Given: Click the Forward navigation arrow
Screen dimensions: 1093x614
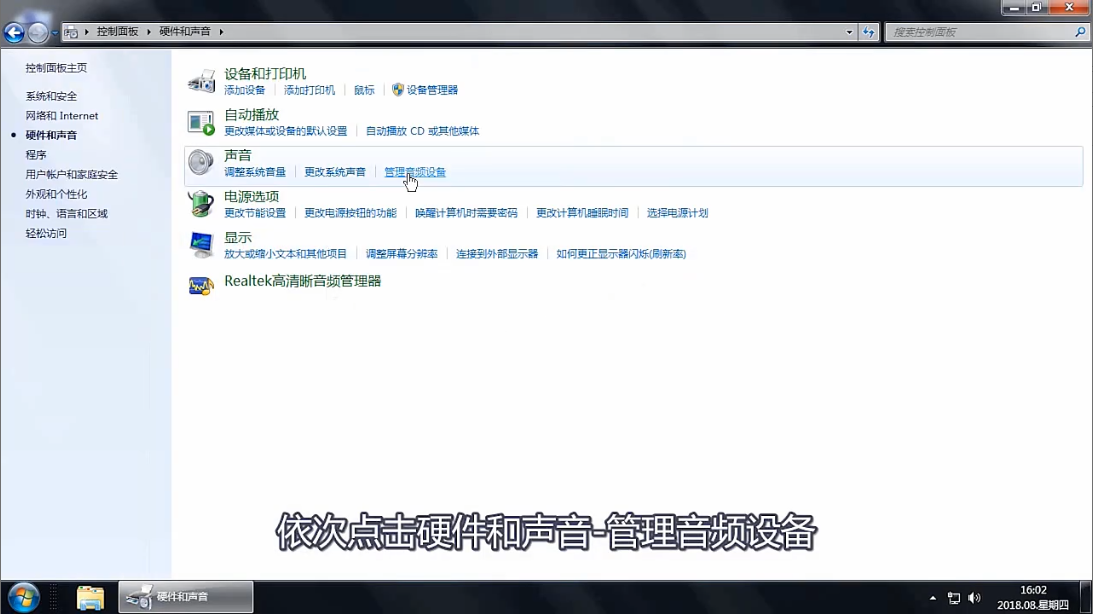Looking at the screenshot, I should point(38,32).
